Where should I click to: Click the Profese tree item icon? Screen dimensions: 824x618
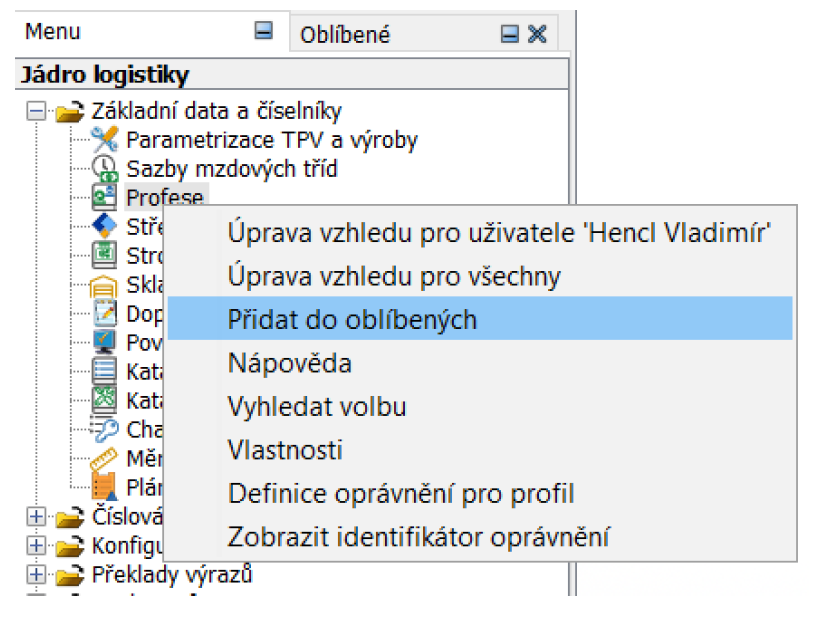105,197
